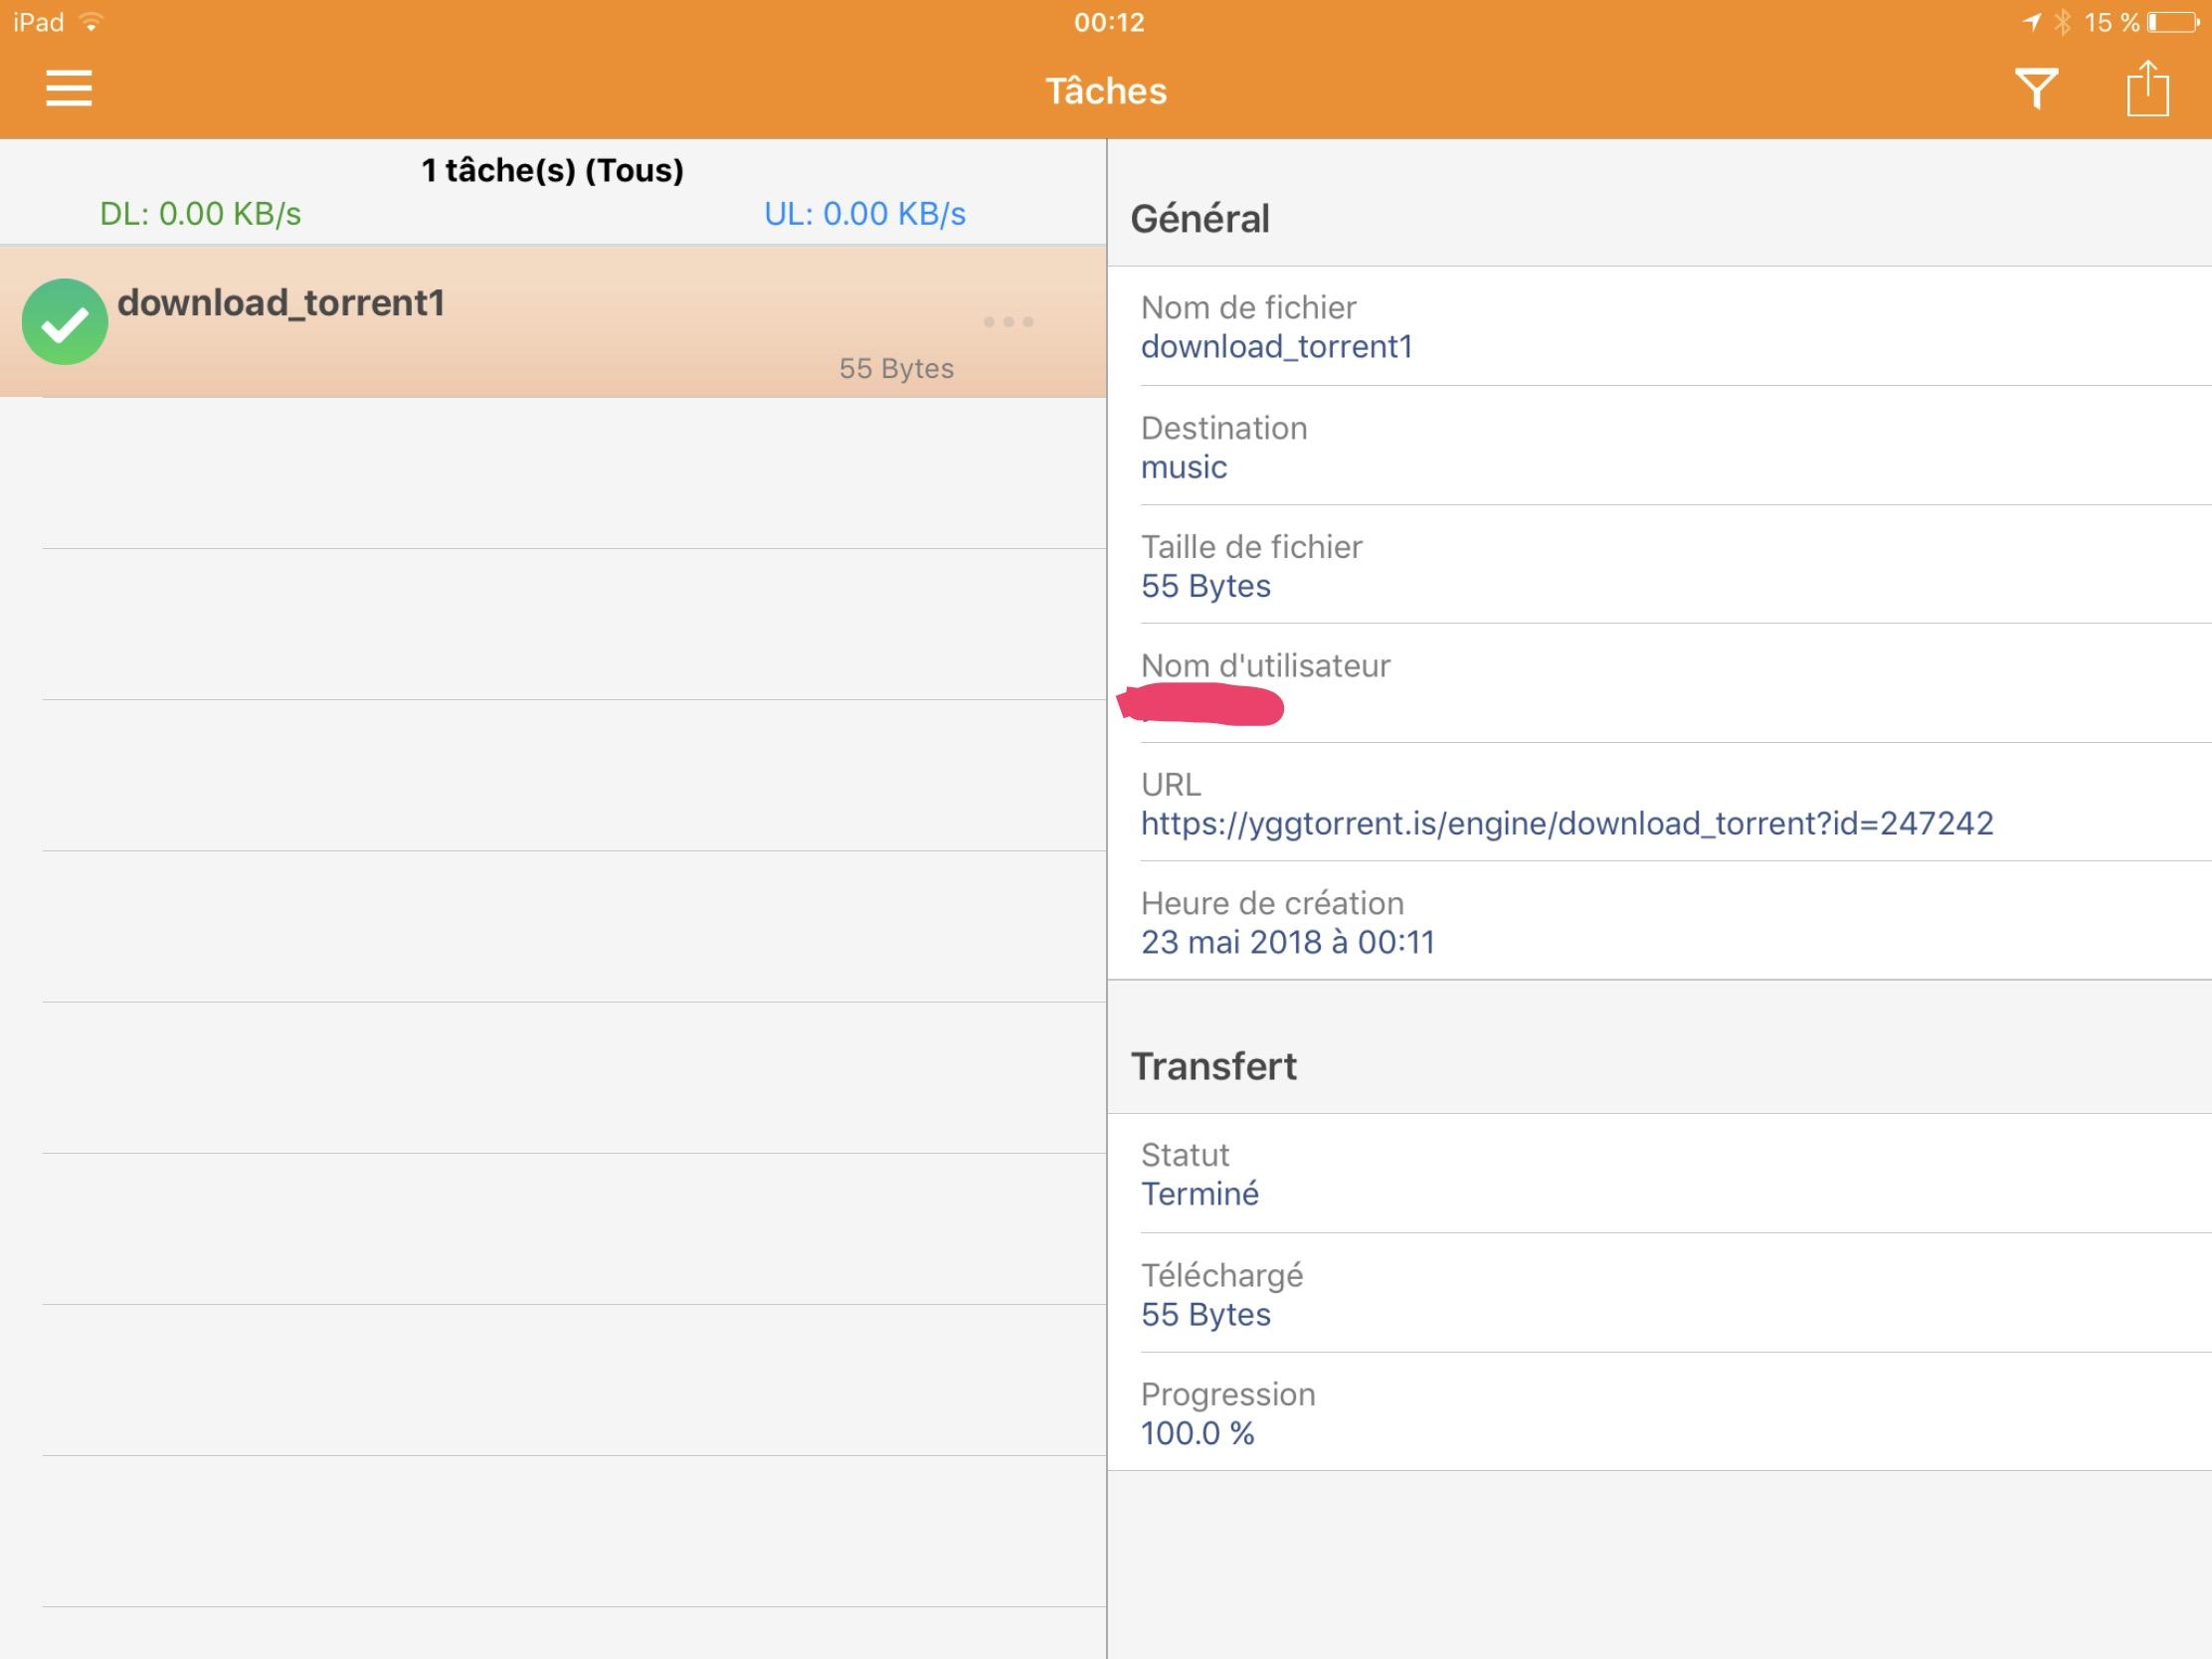Open the three-dot options for download_torrent1
Screen dimensions: 2212x1659
(1008, 321)
